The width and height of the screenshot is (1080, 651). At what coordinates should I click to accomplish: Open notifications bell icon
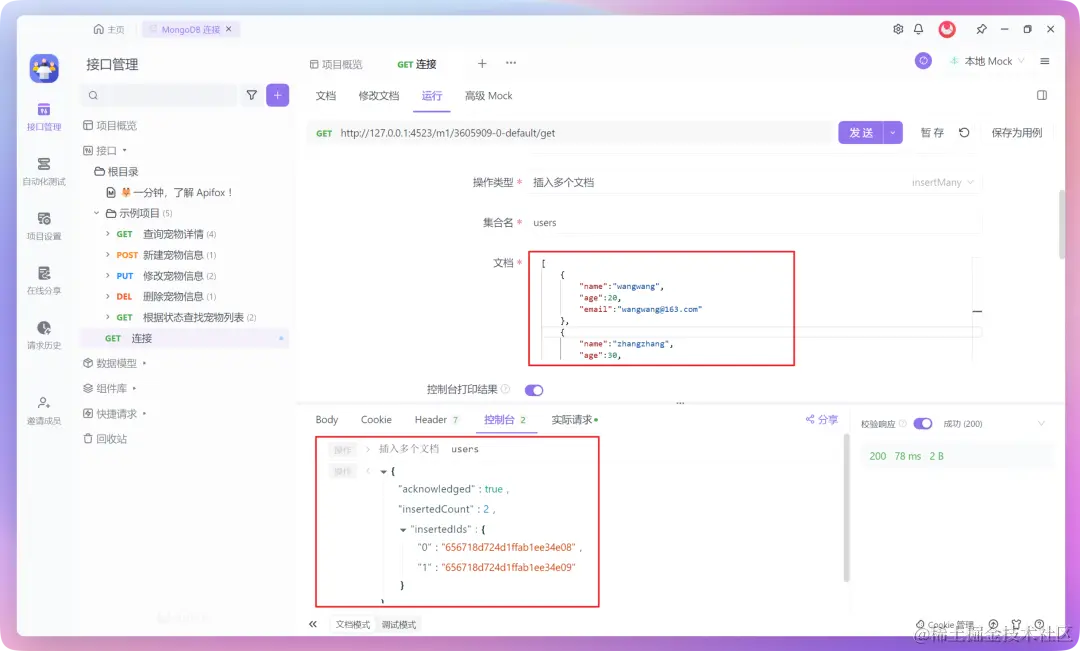(918, 29)
